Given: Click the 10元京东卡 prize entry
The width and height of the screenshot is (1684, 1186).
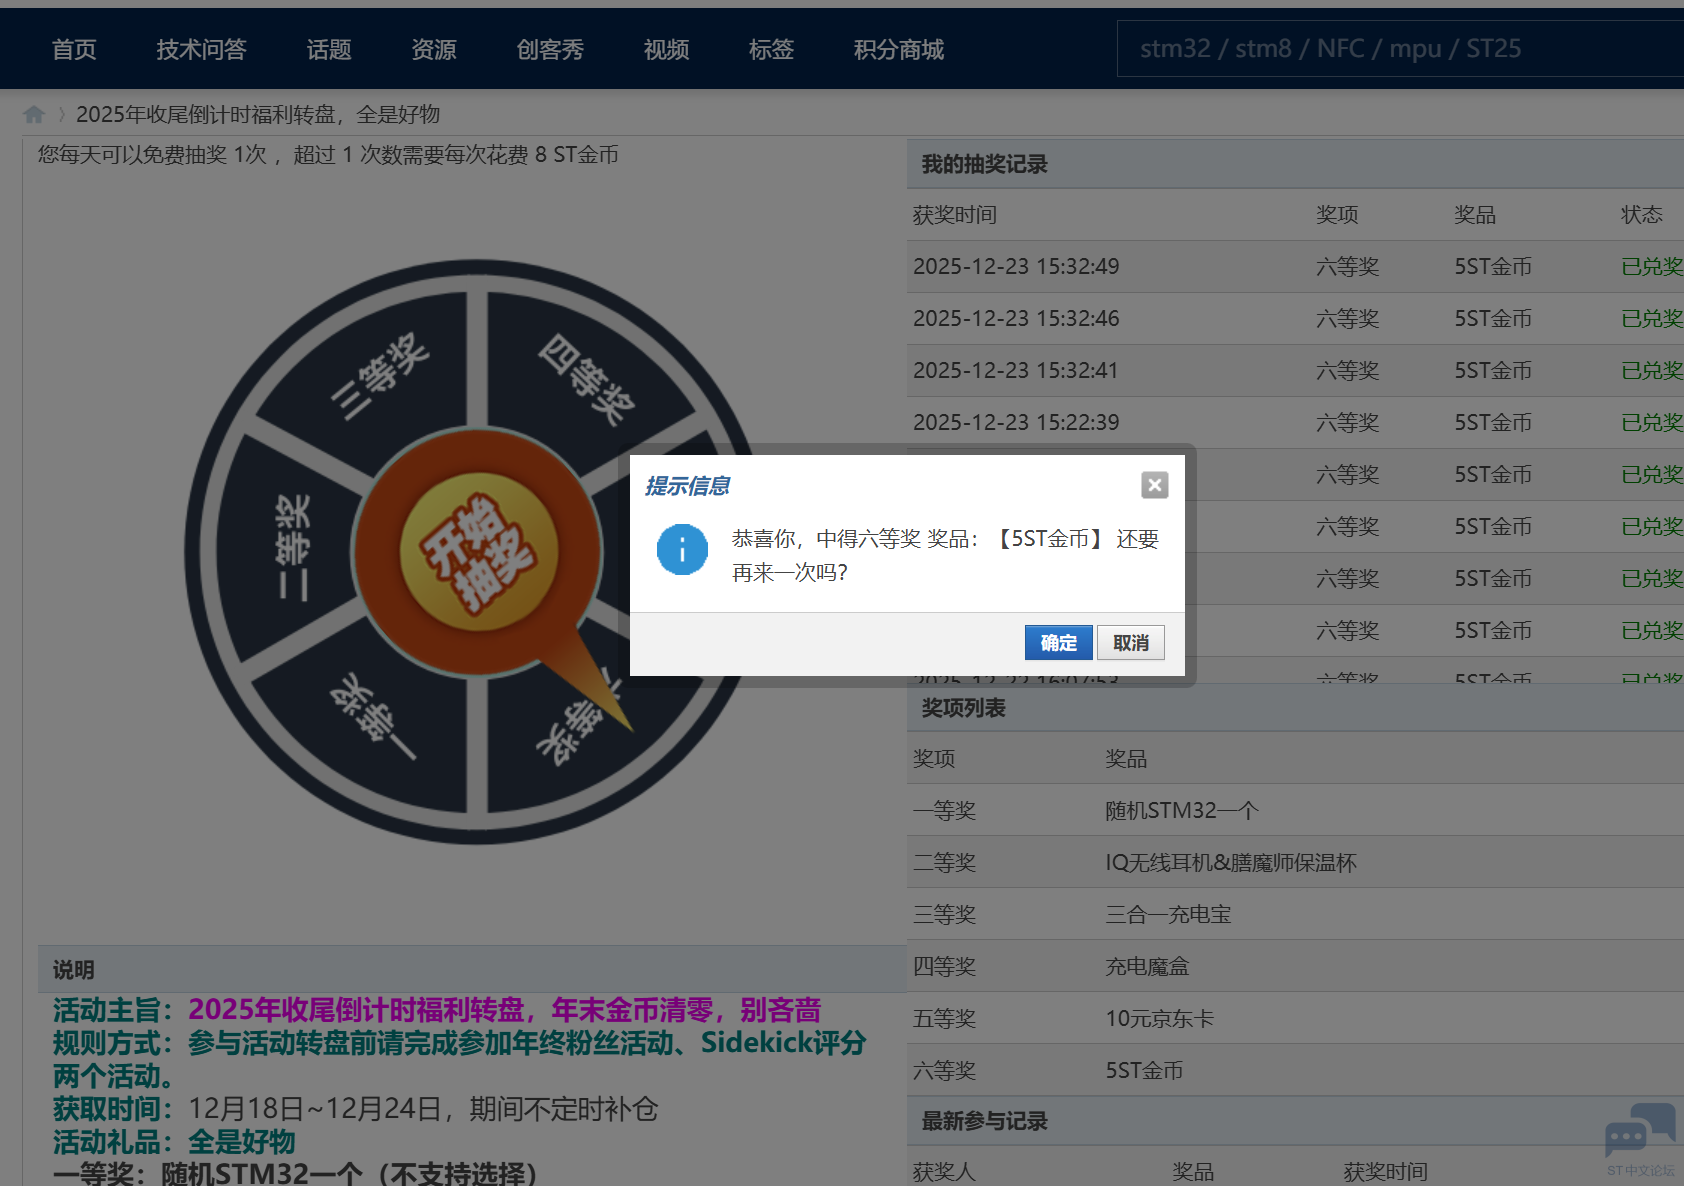Looking at the screenshot, I should pyautogui.click(x=1160, y=1019).
